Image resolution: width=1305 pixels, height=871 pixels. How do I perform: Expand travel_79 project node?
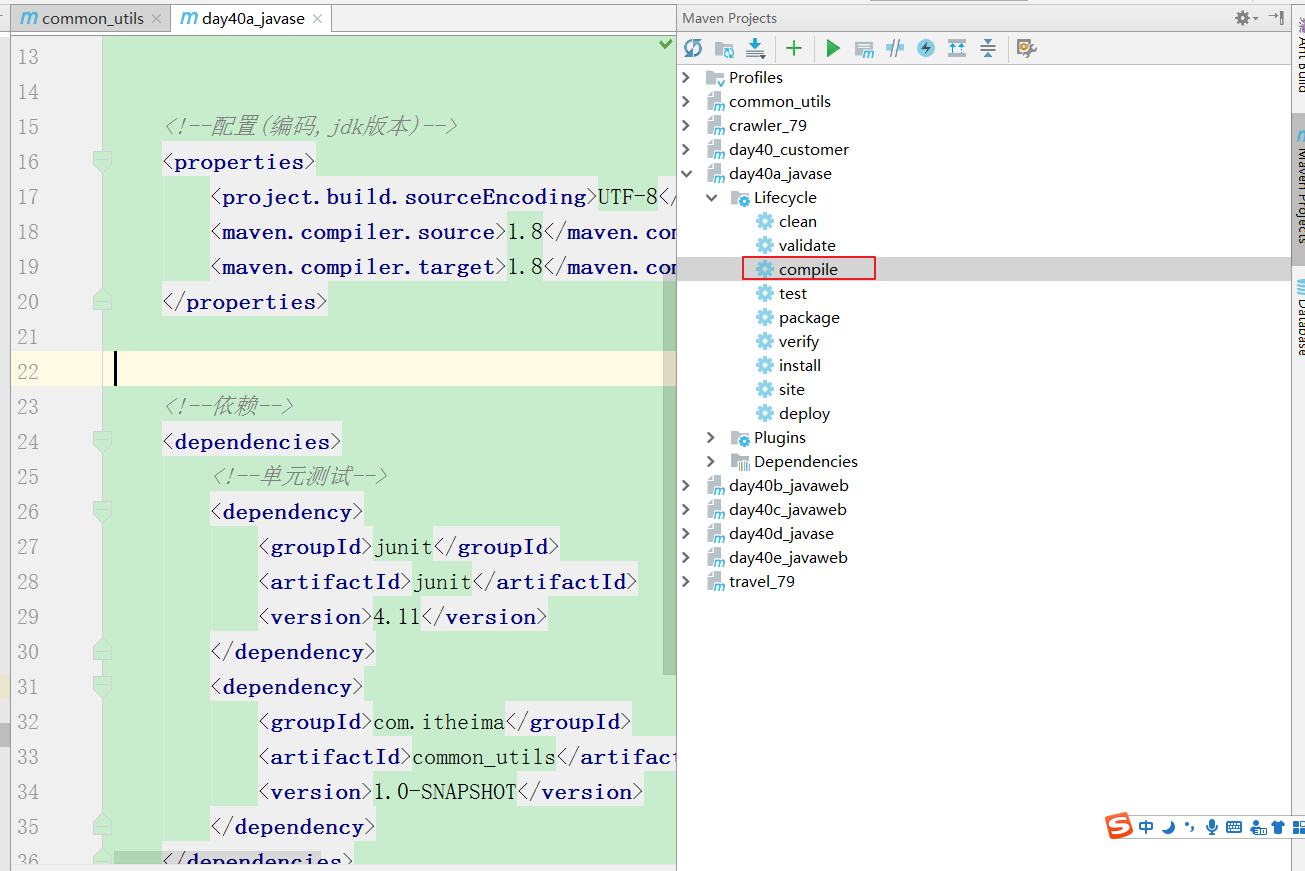coord(686,581)
